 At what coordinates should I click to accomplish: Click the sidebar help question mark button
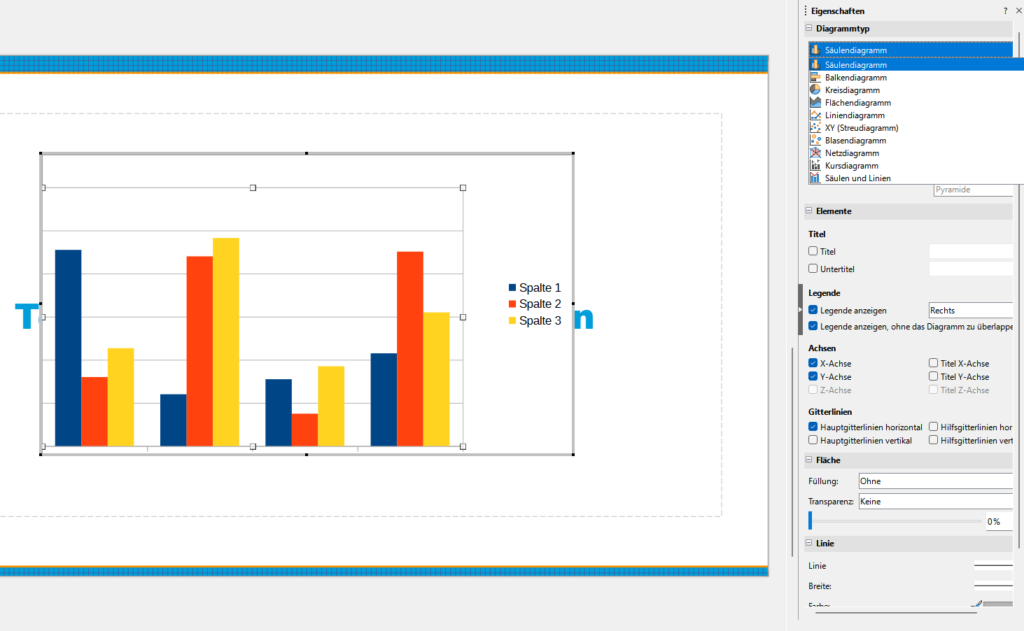tap(1005, 10)
